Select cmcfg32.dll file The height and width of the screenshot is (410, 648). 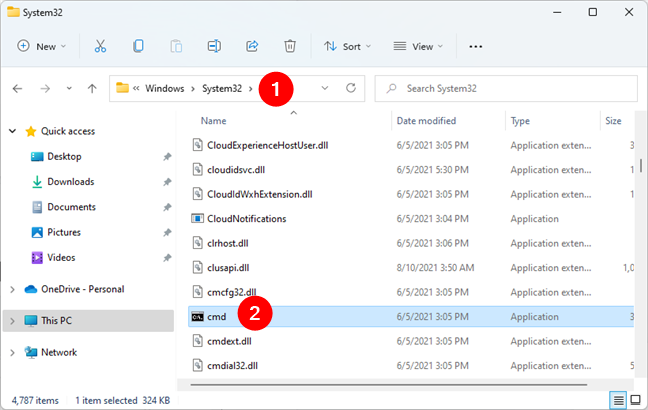pyautogui.click(x=231, y=292)
